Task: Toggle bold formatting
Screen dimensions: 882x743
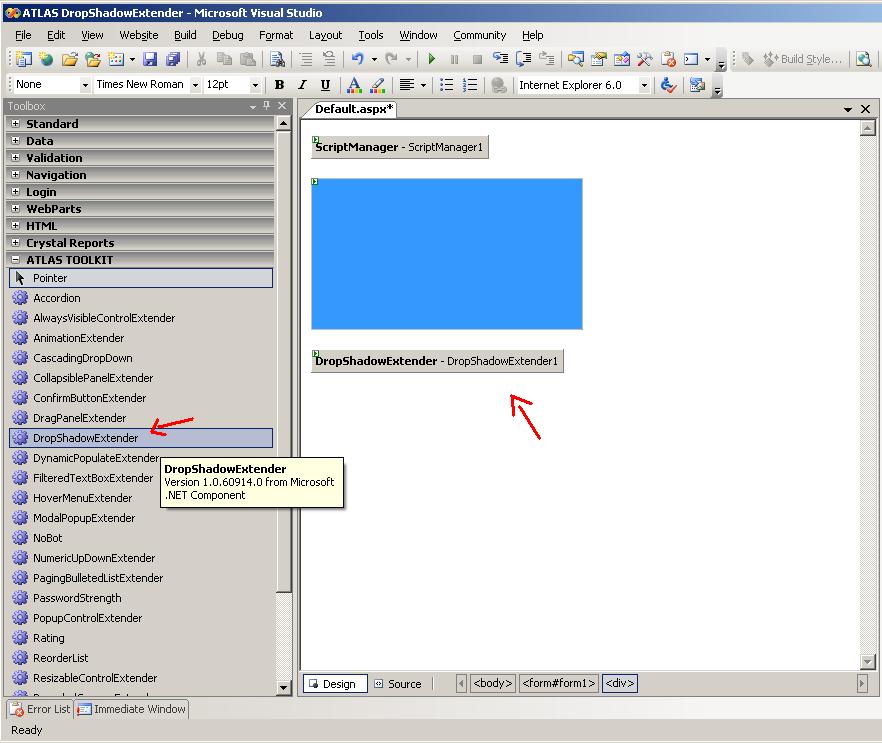Action: pyautogui.click(x=279, y=86)
